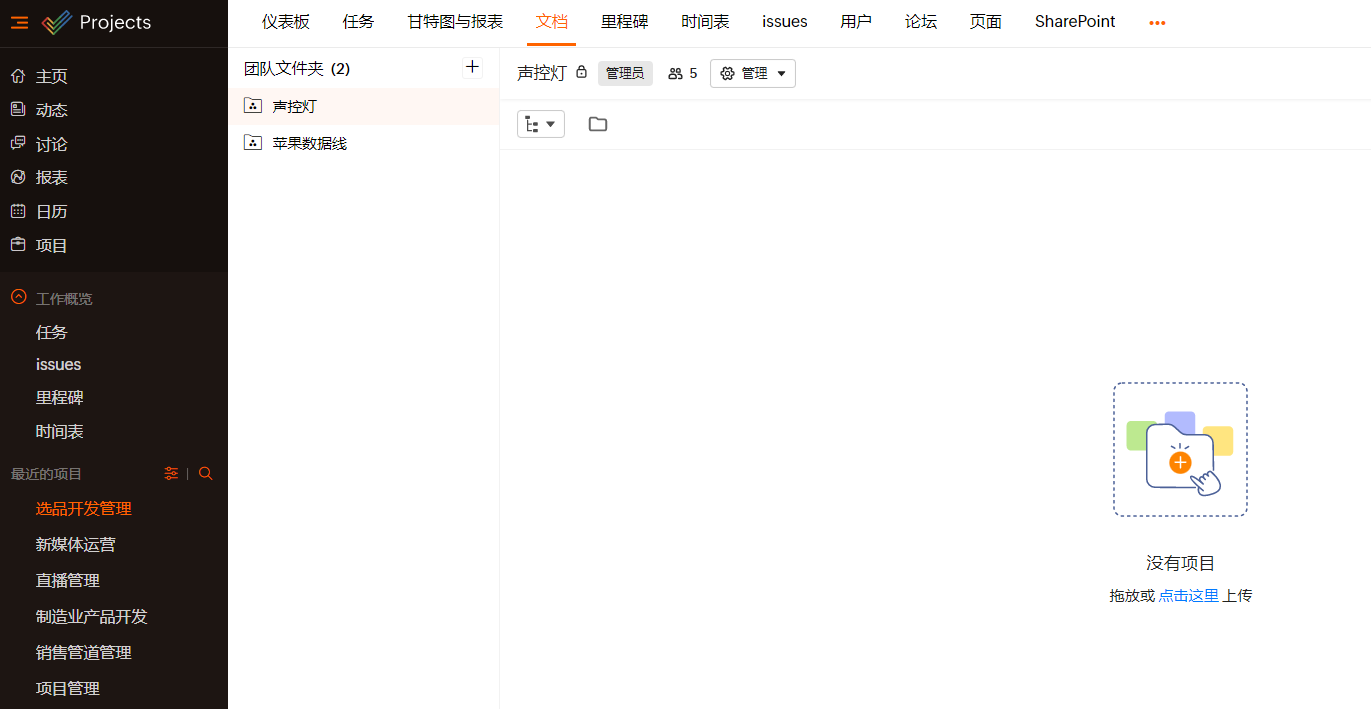Open the member count icon showing 5
This screenshot has width=1371, height=709.
click(682, 73)
